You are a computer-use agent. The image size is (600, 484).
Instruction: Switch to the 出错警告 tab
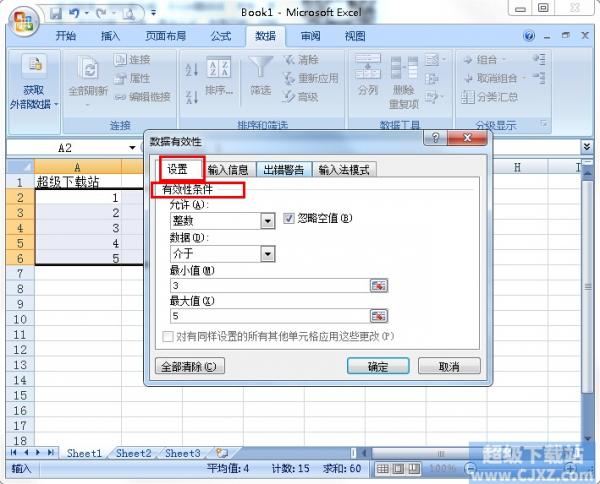tap(284, 170)
